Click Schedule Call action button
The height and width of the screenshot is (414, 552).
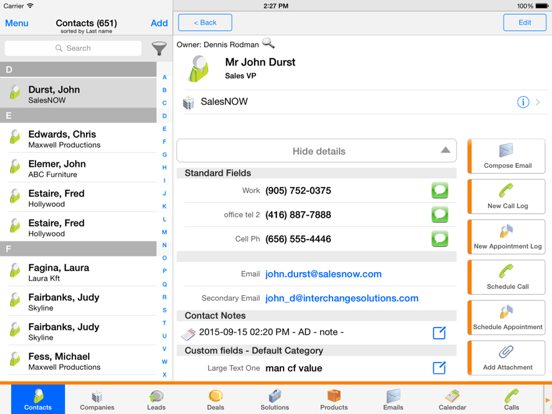coord(507,277)
